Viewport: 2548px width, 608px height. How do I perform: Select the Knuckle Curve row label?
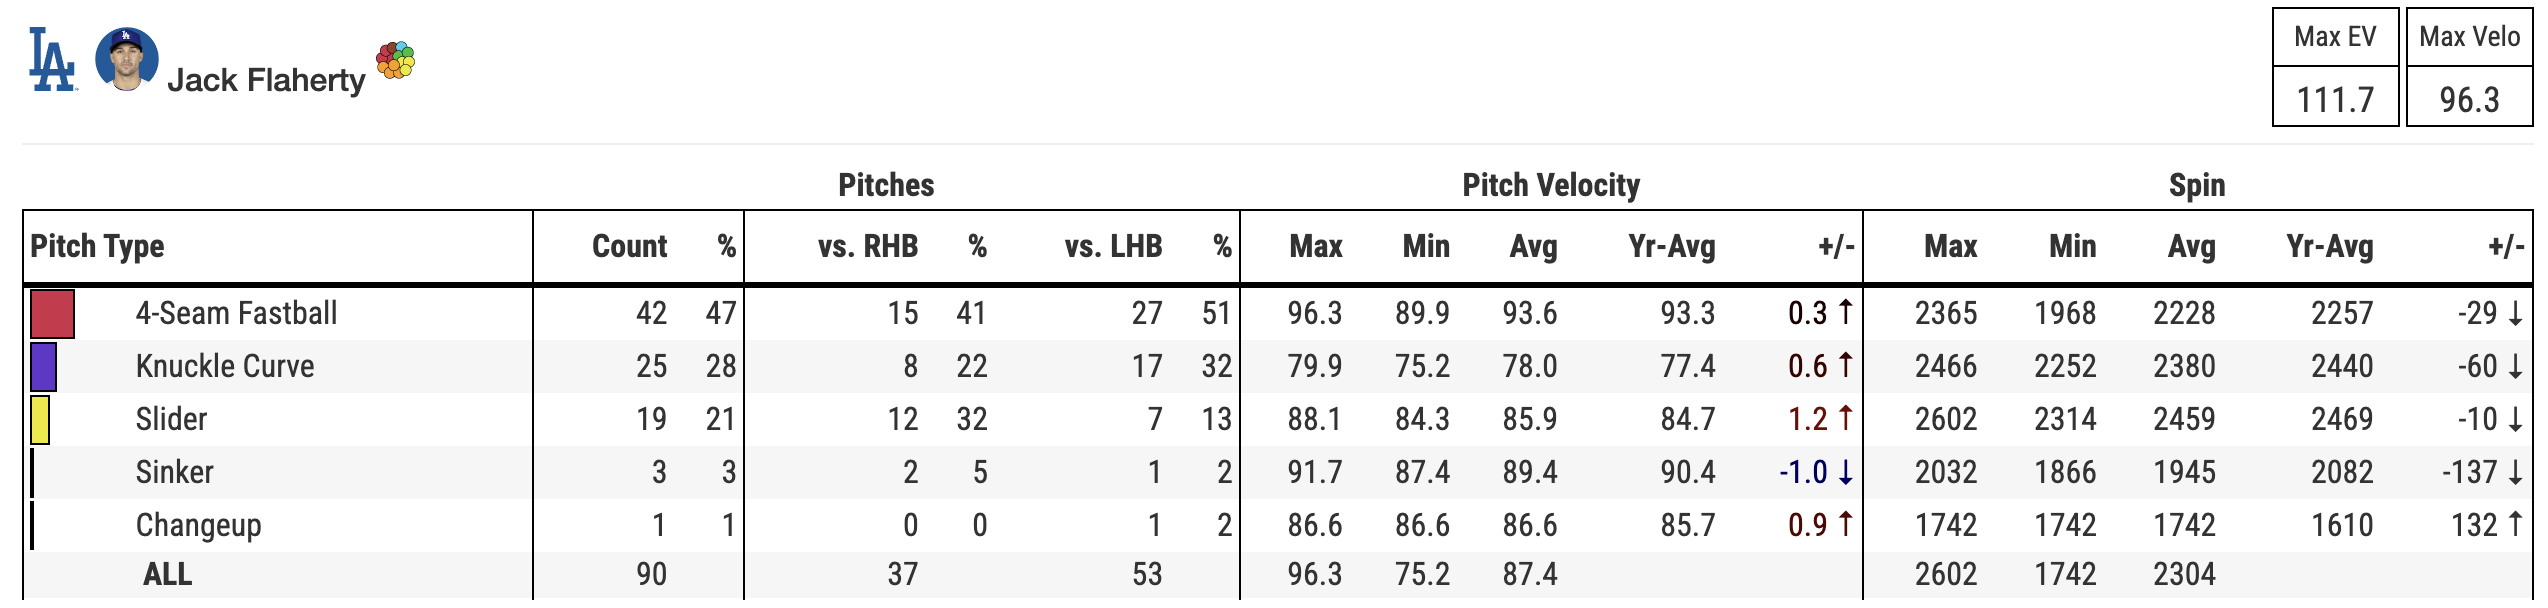(225, 366)
